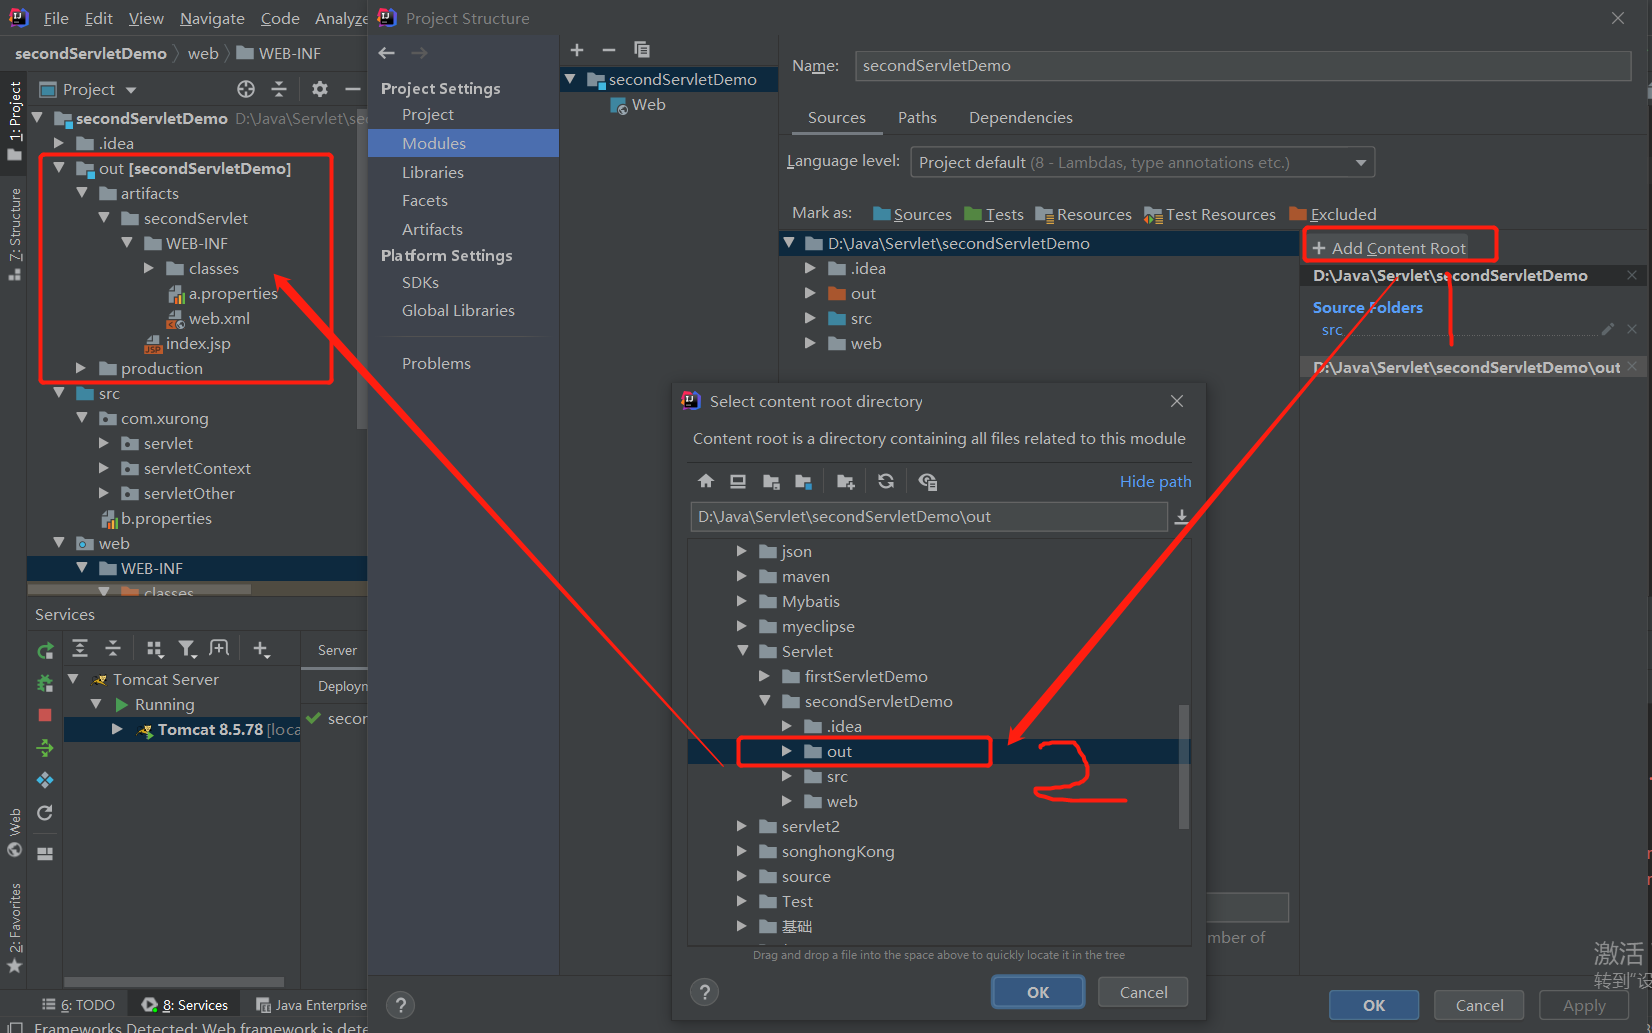Image resolution: width=1652 pixels, height=1033 pixels.
Task: Create new folder via dialog toolbar icon
Action: click(x=846, y=481)
